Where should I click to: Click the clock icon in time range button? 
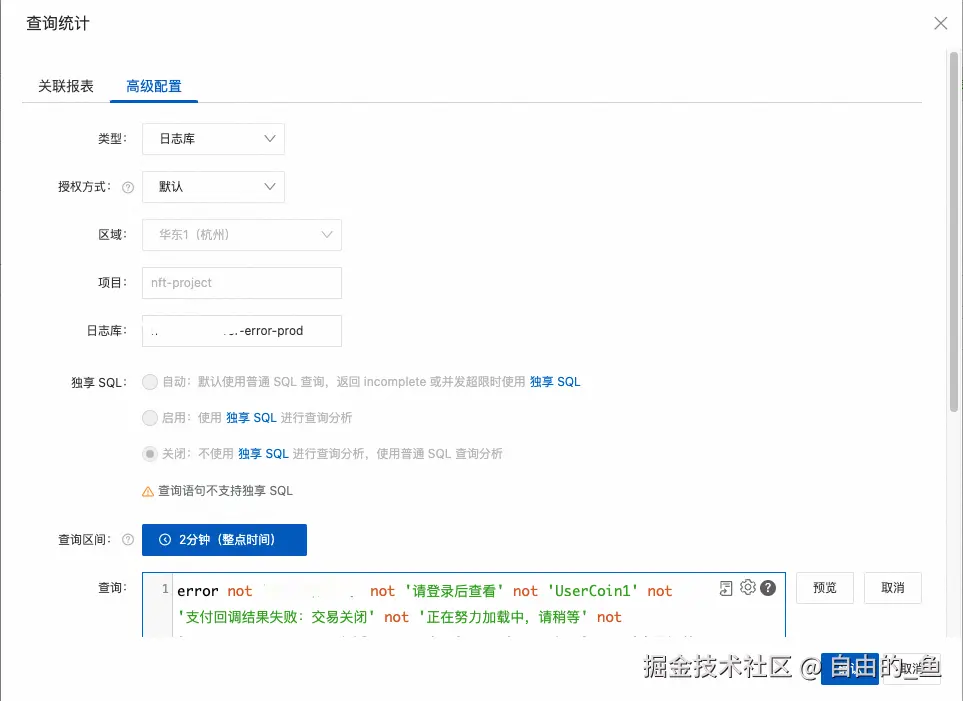(x=165, y=539)
